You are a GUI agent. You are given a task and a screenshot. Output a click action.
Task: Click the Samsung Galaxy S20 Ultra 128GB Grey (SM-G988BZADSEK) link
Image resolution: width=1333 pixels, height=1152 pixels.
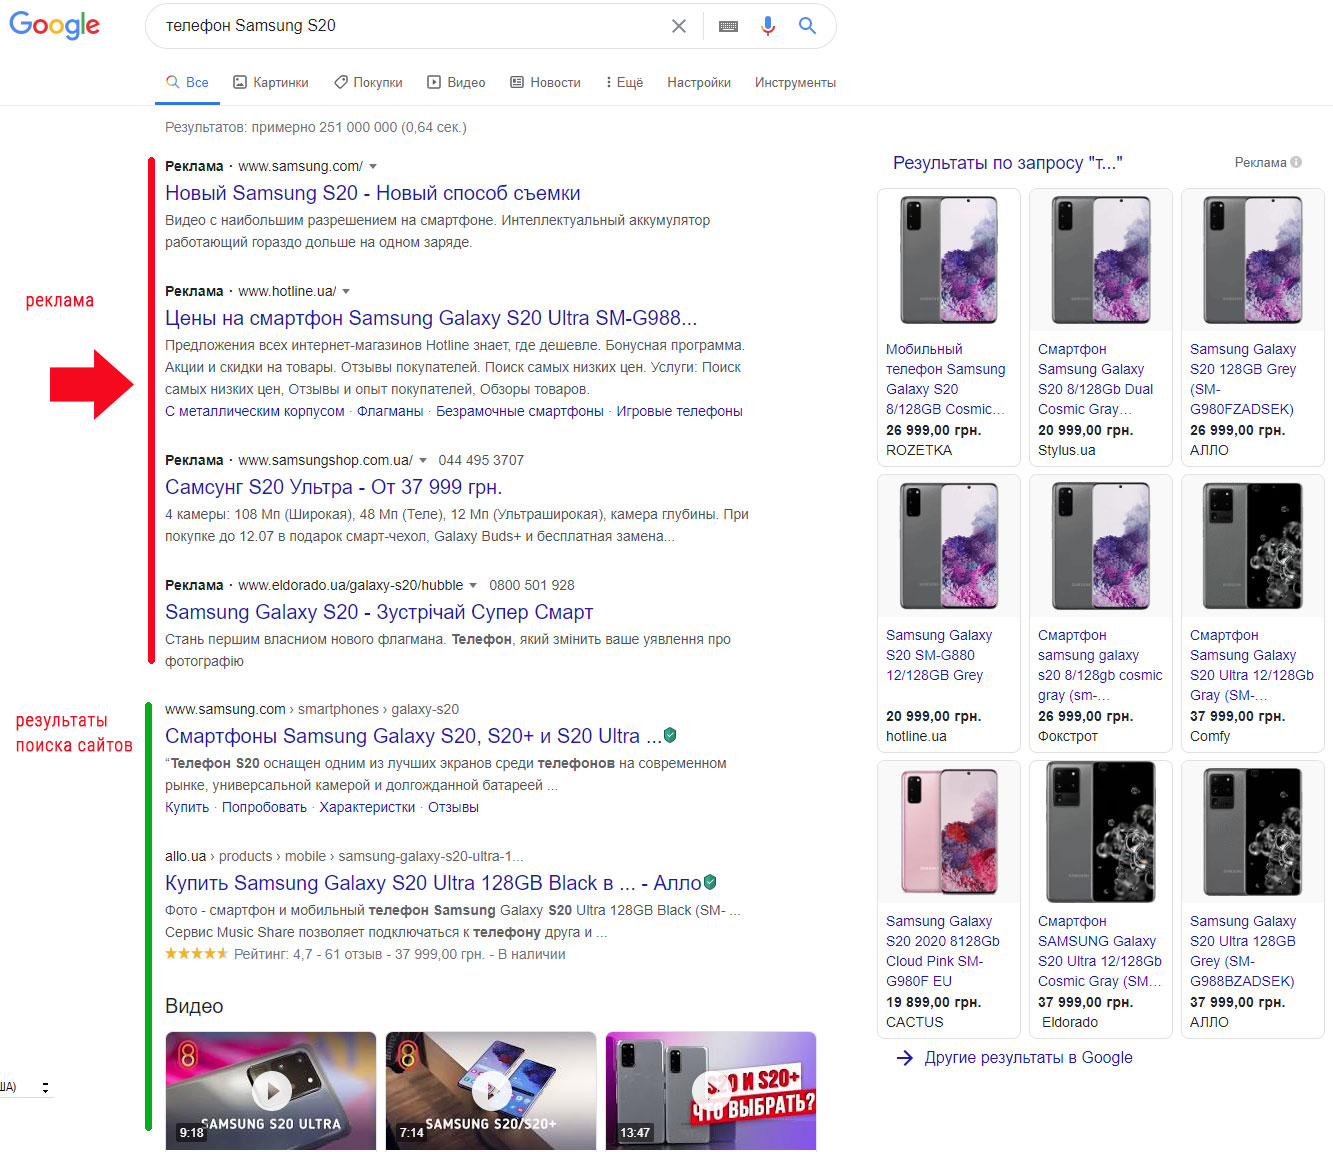pos(1243,951)
